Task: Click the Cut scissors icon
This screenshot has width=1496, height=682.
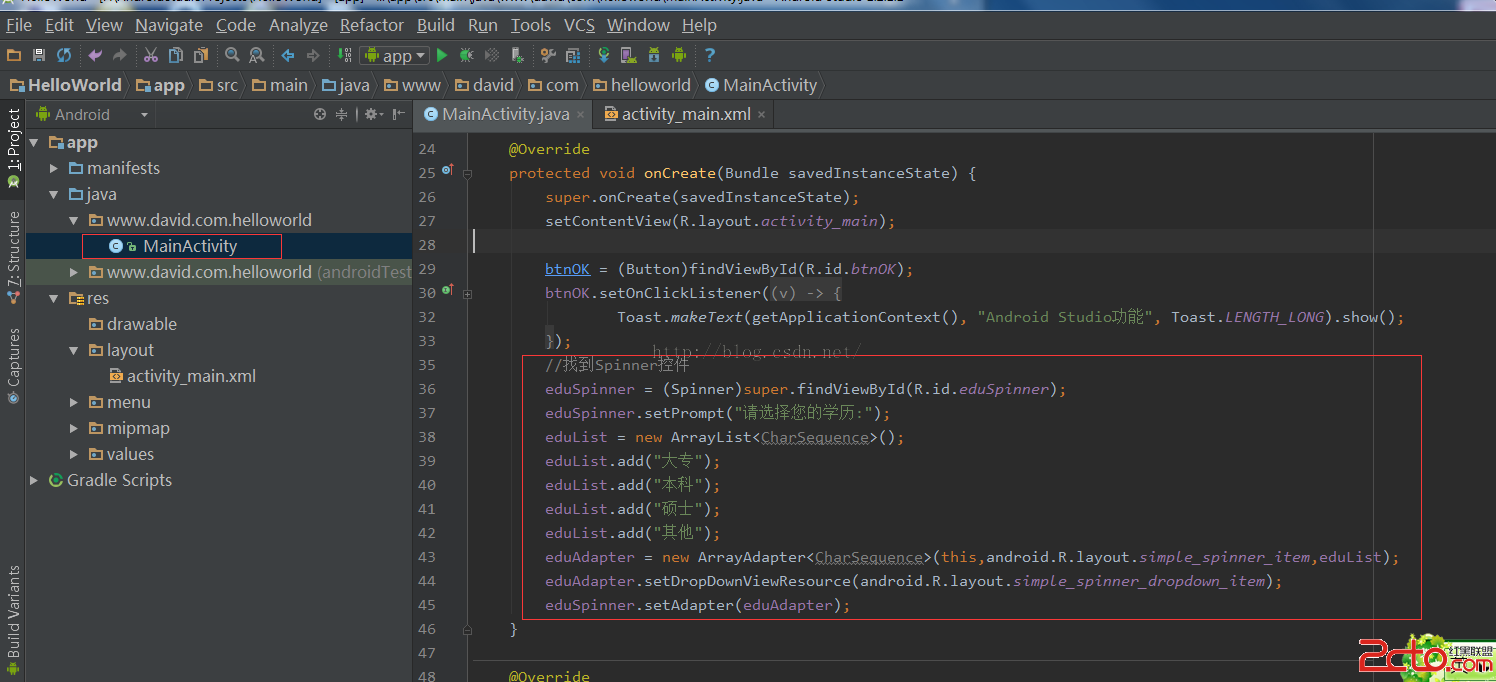Action: click(x=151, y=56)
